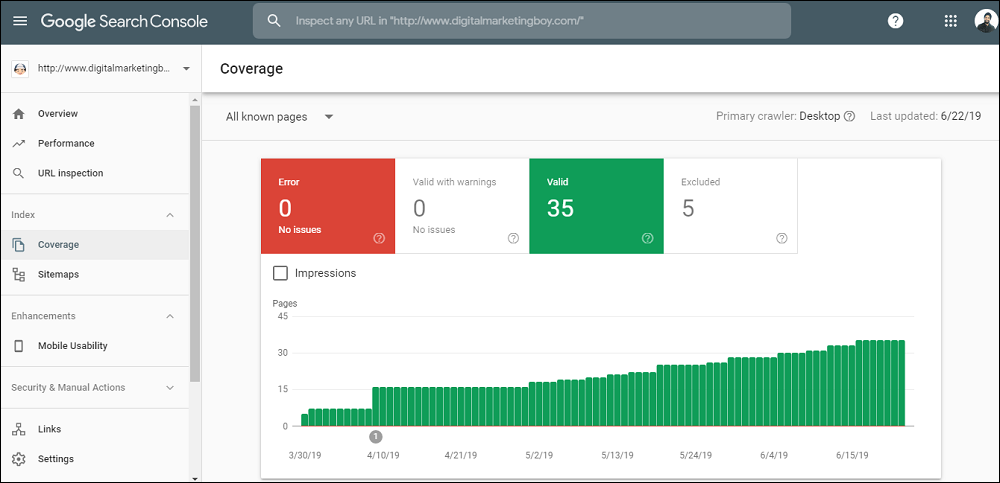The image size is (1000, 483).
Task: Collapse the Enhancements section
Action: [x=170, y=316]
